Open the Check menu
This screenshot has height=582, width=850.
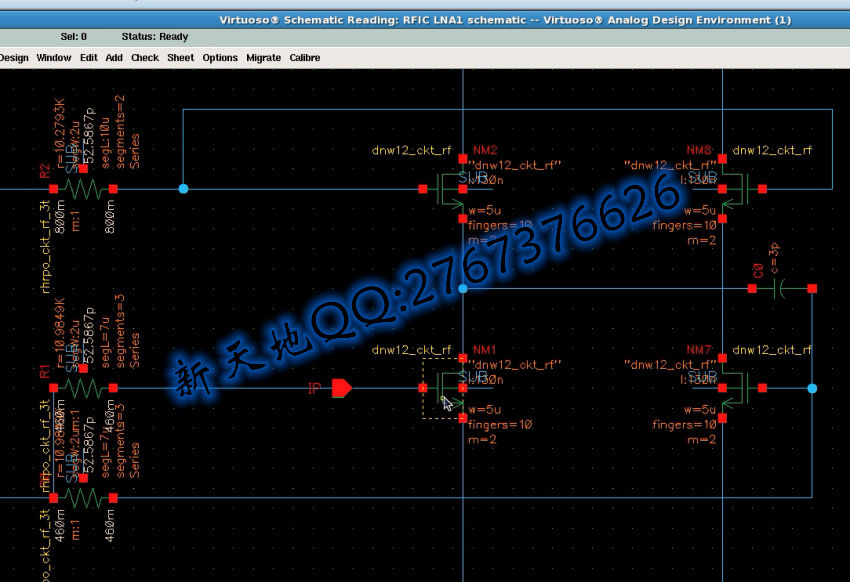point(145,57)
